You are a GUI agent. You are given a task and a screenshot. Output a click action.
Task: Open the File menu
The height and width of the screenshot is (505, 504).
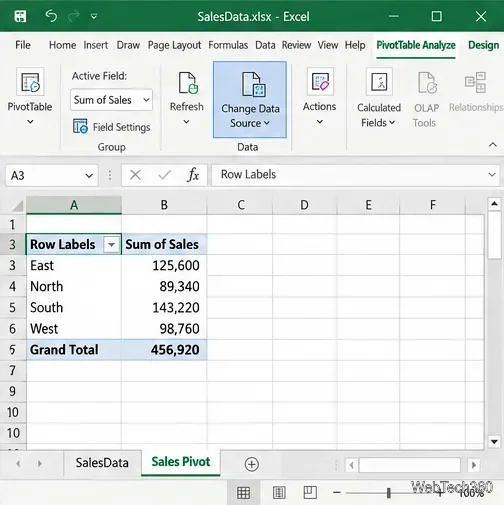pyautogui.click(x=23, y=45)
